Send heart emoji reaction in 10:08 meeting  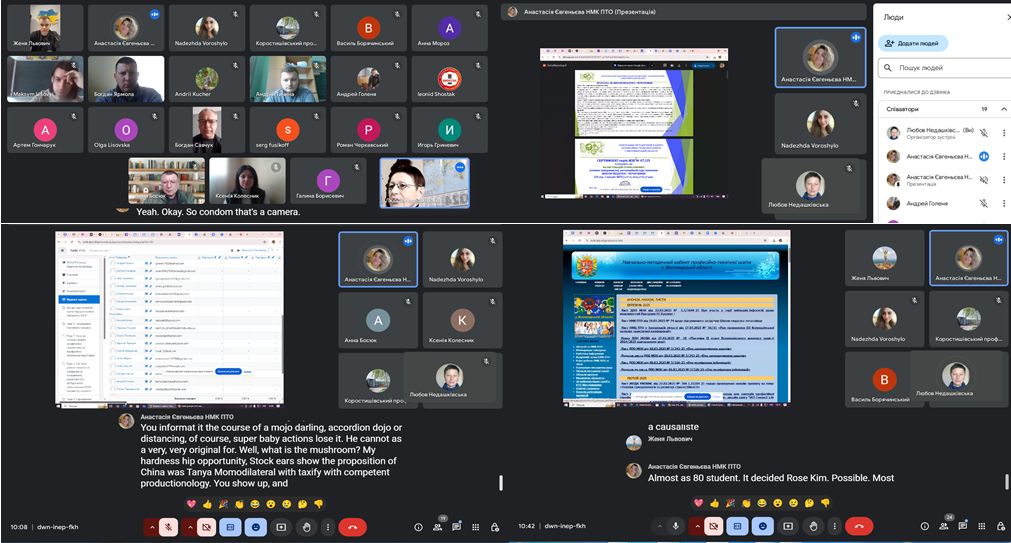pyautogui.click(x=192, y=504)
